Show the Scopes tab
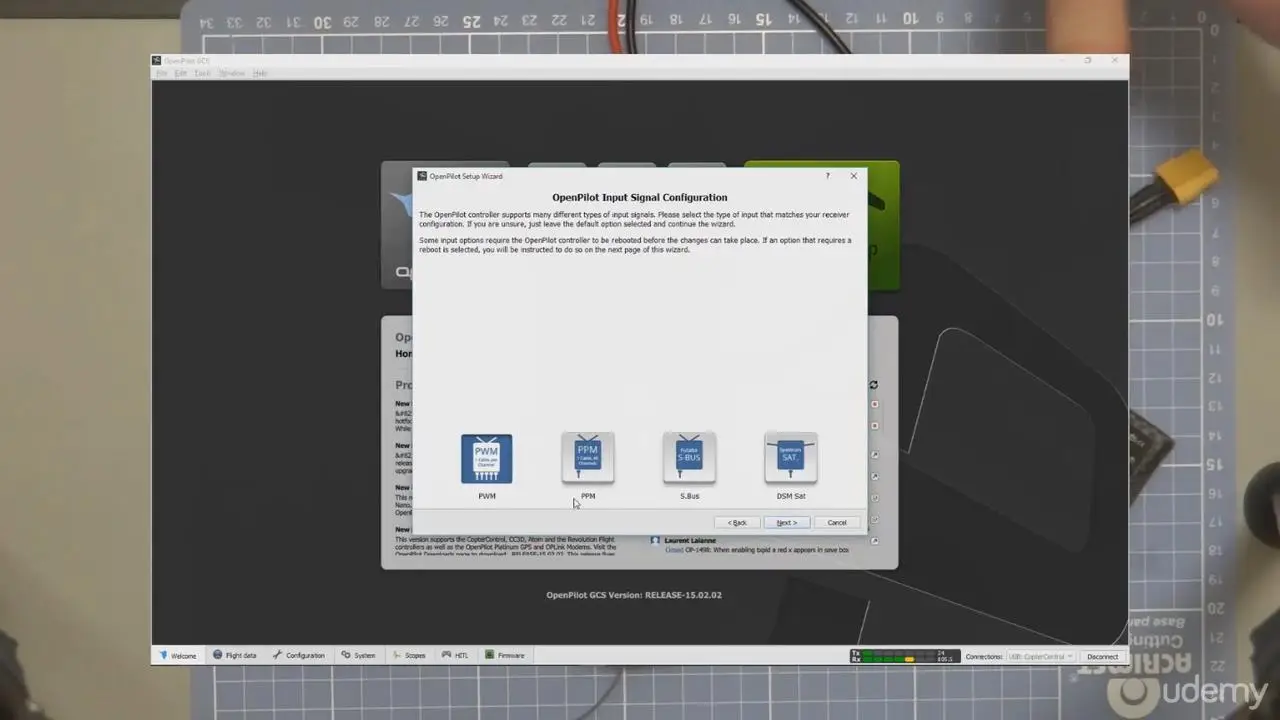 coord(409,656)
